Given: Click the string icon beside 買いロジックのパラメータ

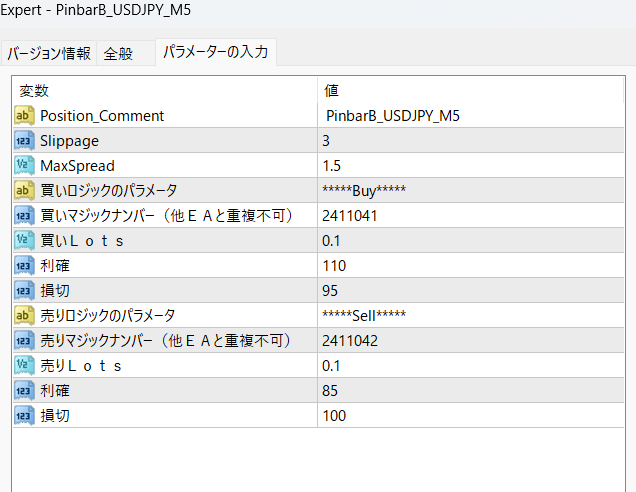Looking at the screenshot, I should pos(25,190).
